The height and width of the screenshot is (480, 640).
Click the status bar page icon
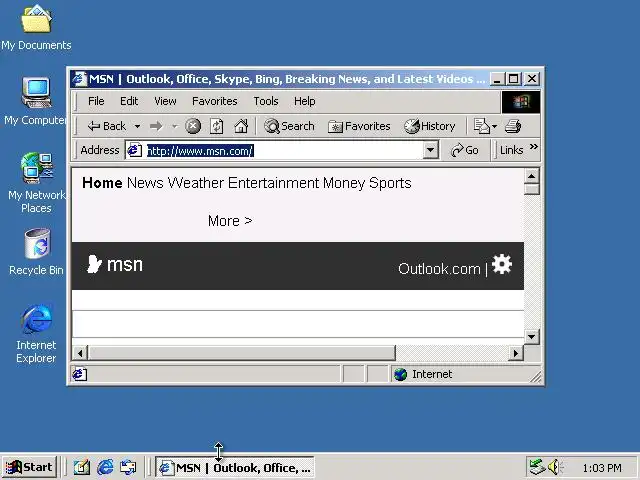pos(80,374)
